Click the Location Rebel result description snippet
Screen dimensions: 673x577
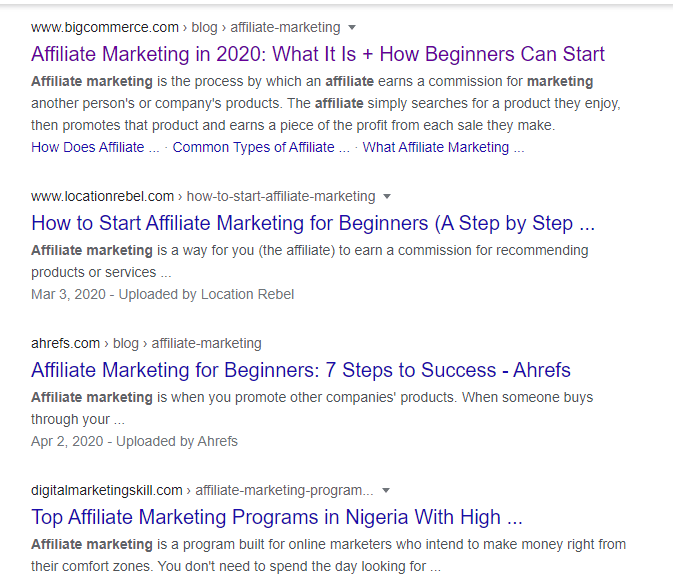[x=309, y=261]
